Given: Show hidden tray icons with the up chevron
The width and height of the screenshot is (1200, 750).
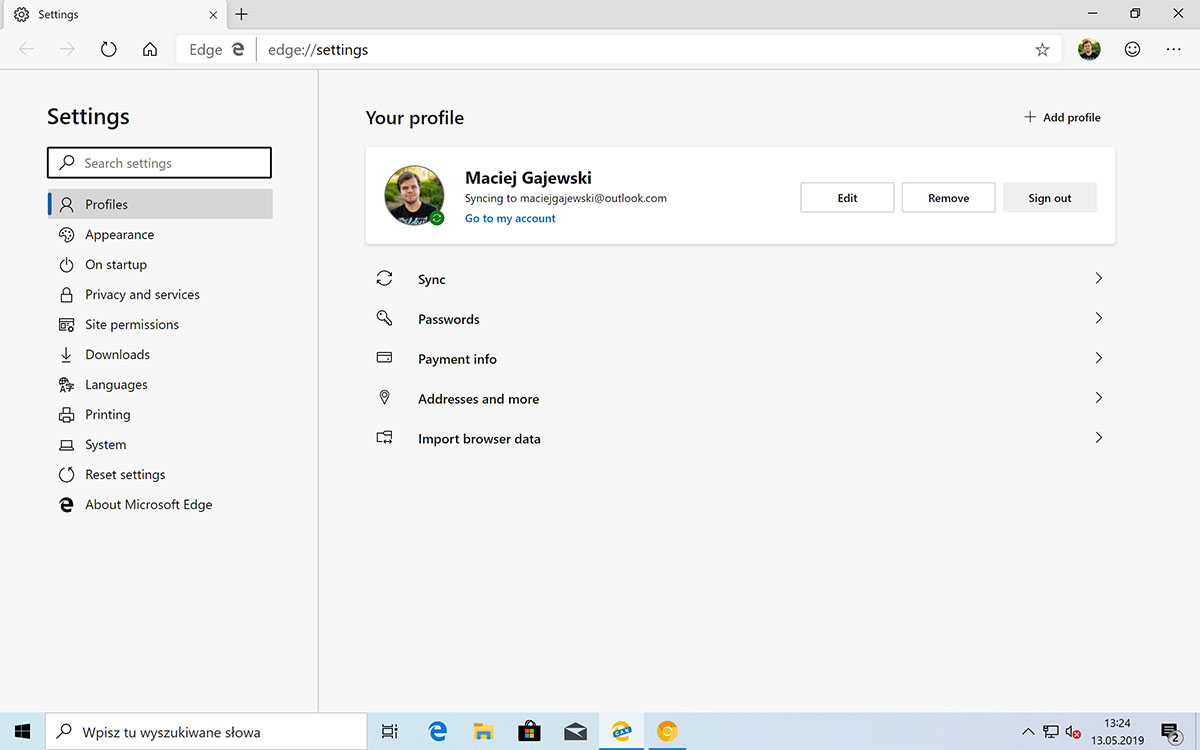Looking at the screenshot, I should pyautogui.click(x=1027, y=732).
